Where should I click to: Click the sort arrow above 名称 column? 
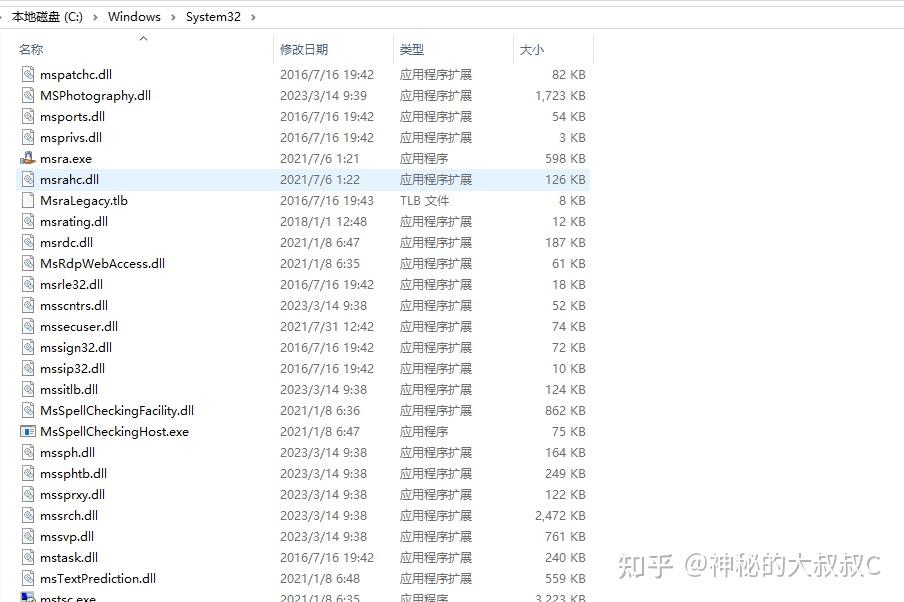(143, 38)
